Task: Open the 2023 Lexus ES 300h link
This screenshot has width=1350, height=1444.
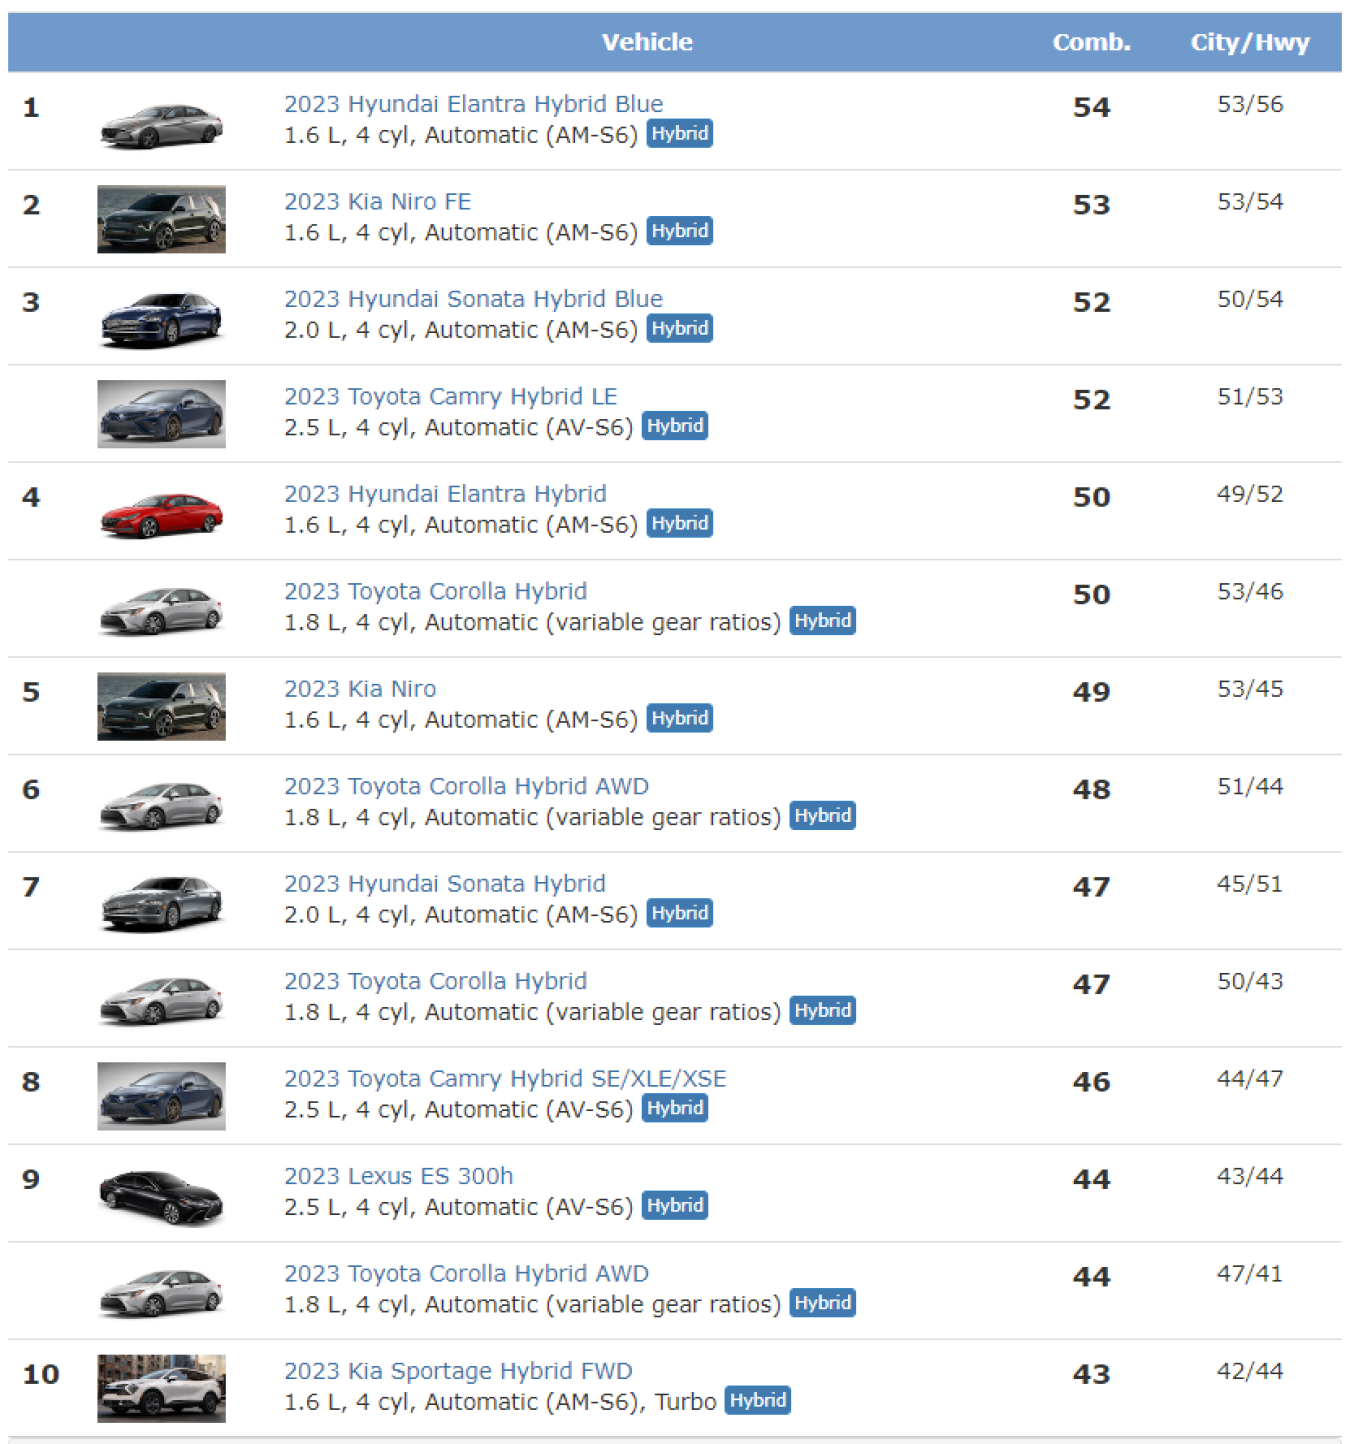Action: pyautogui.click(x=398, y=1177)
